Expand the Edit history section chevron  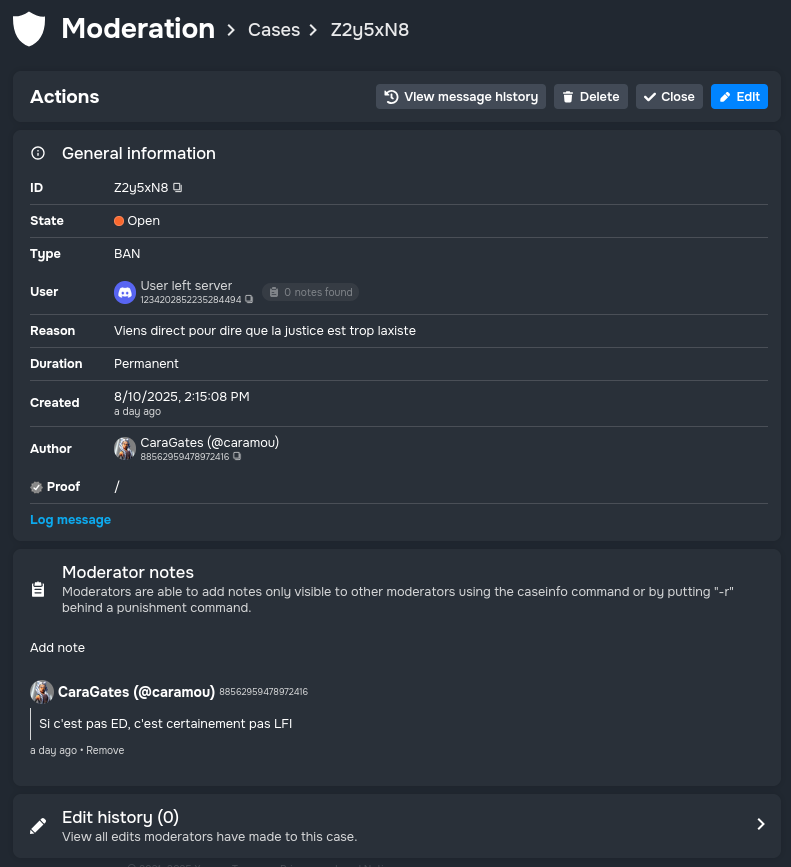point(760,824)
